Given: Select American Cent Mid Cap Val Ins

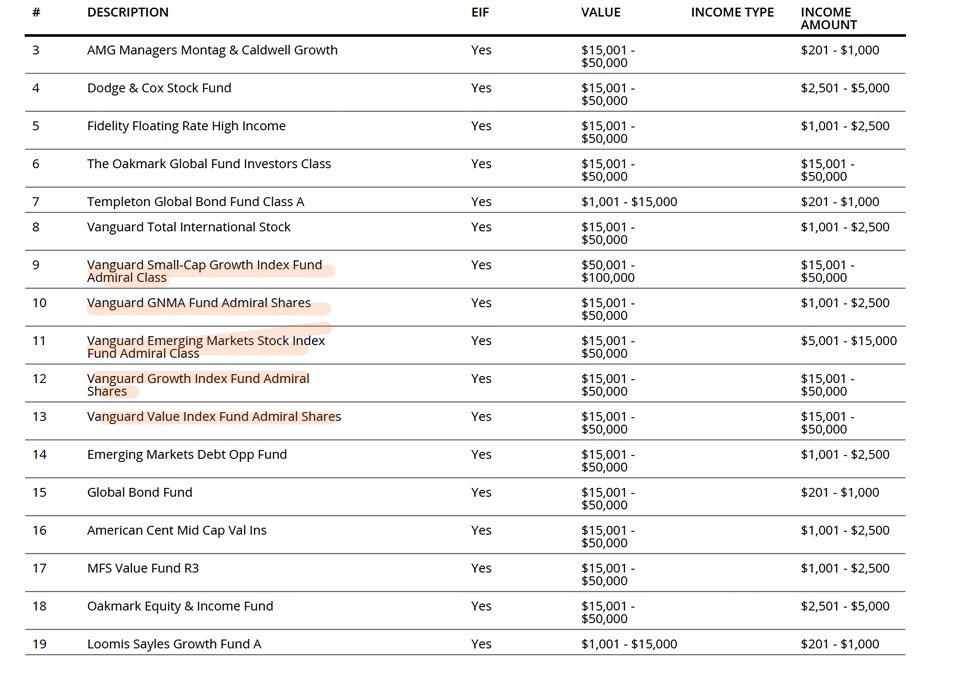Looking at the screenshot, I should [177, 531].
